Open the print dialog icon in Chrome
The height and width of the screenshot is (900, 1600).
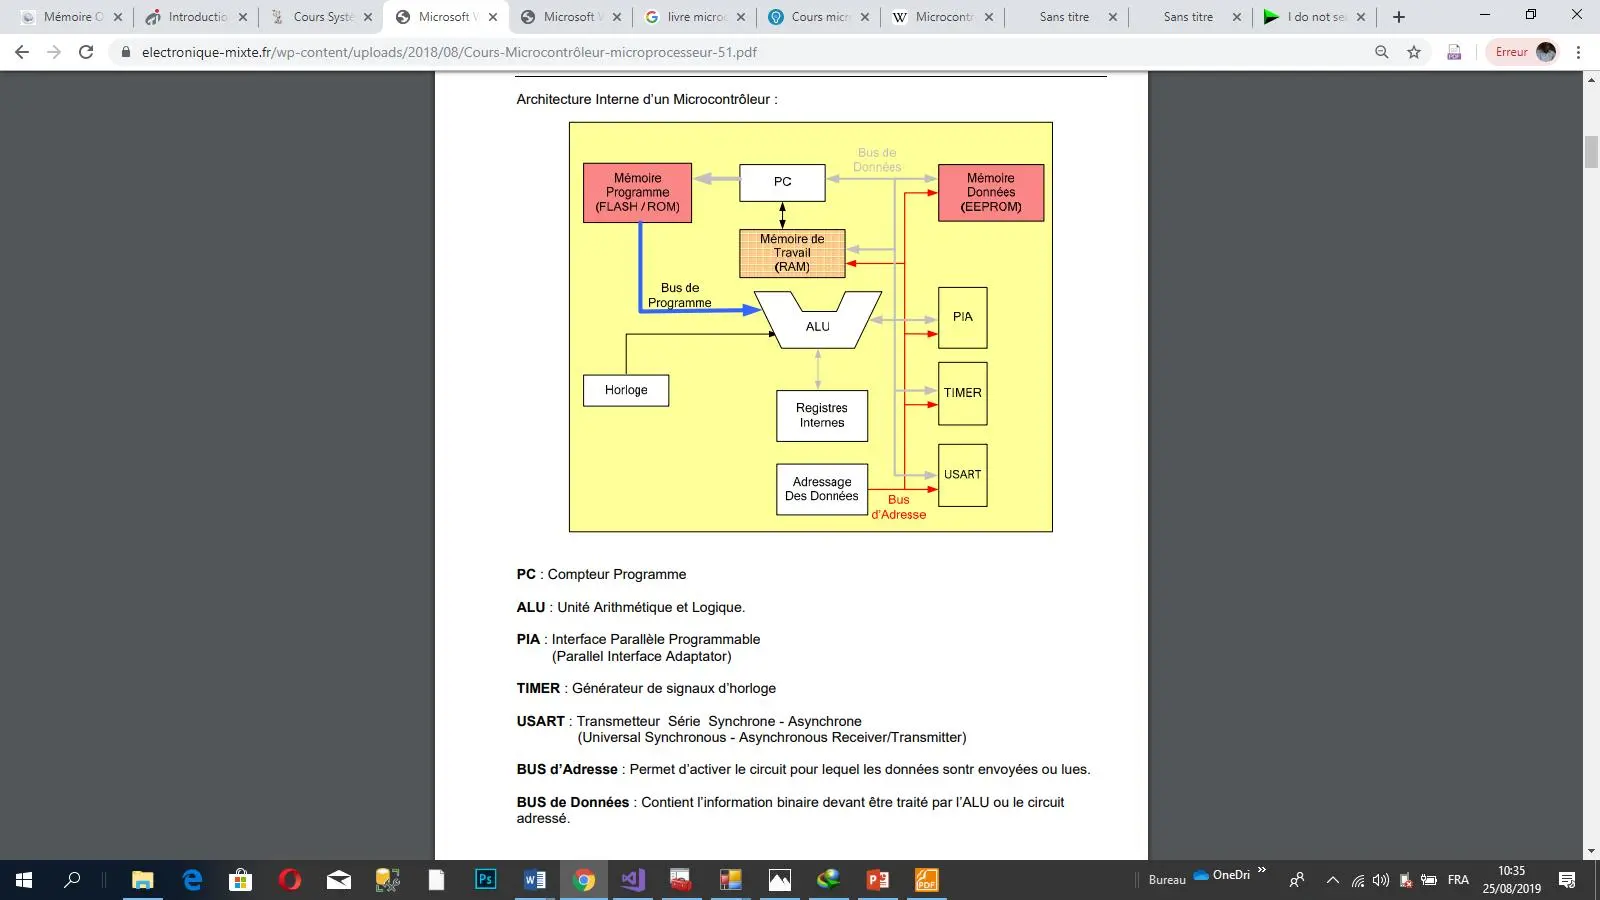click(x=1454, y=52)
